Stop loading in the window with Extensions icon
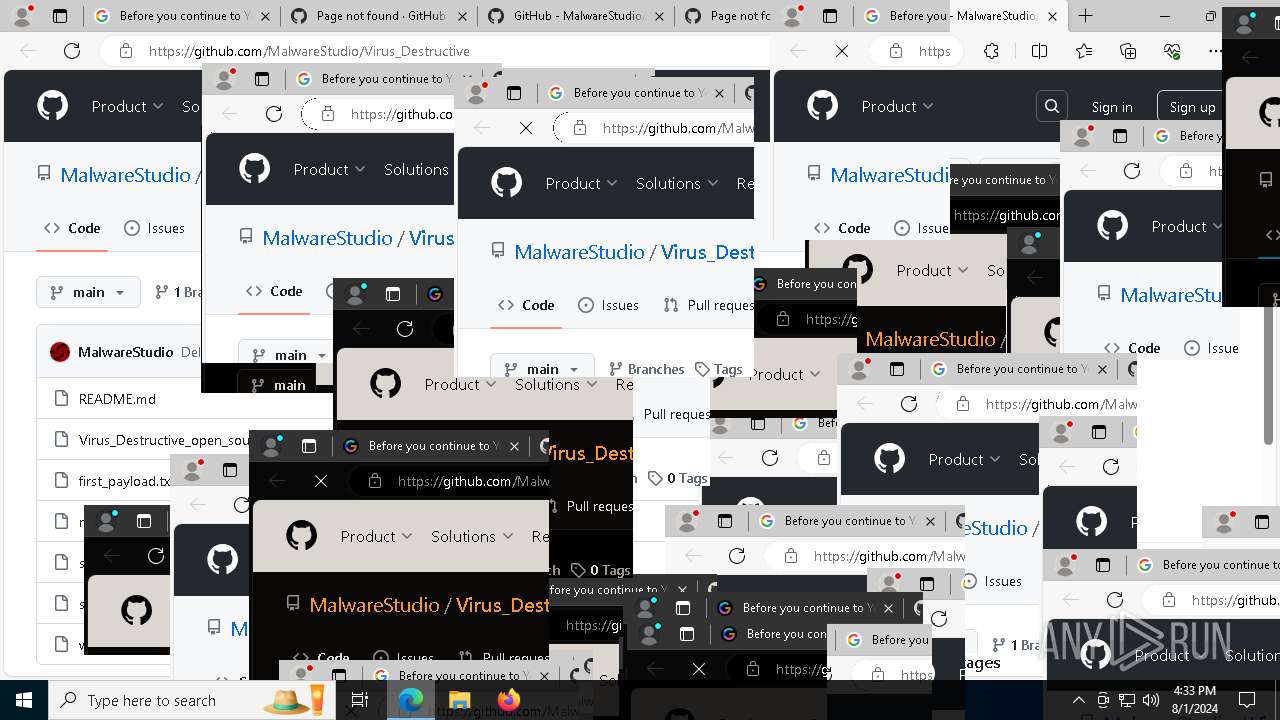1280x720 pixels. pos(842,51)
